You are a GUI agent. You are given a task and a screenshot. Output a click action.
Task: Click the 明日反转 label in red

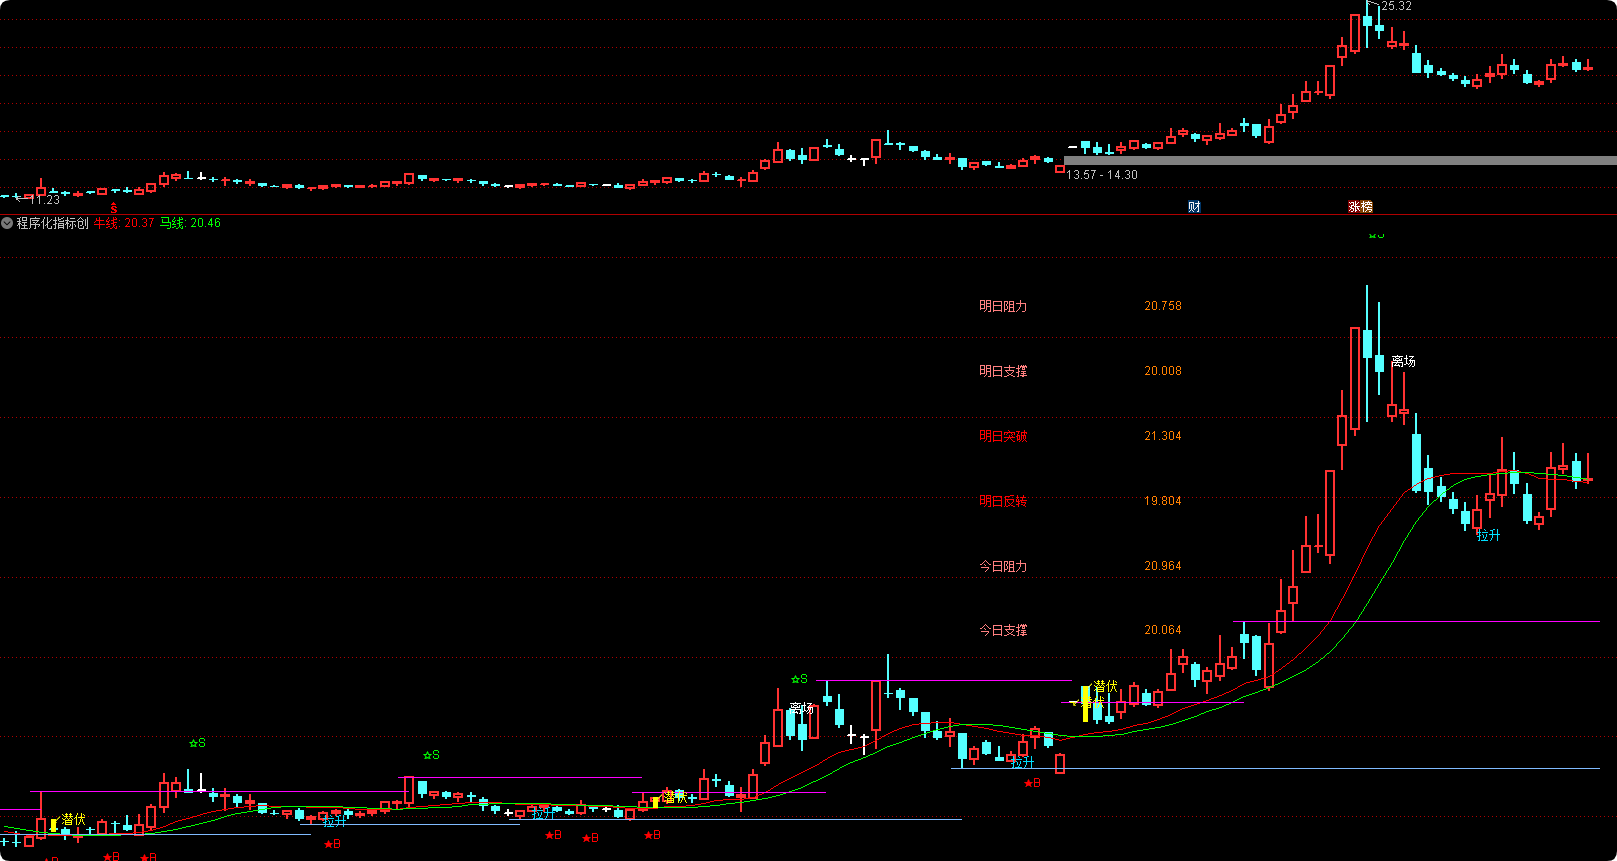coord(1003,501)
